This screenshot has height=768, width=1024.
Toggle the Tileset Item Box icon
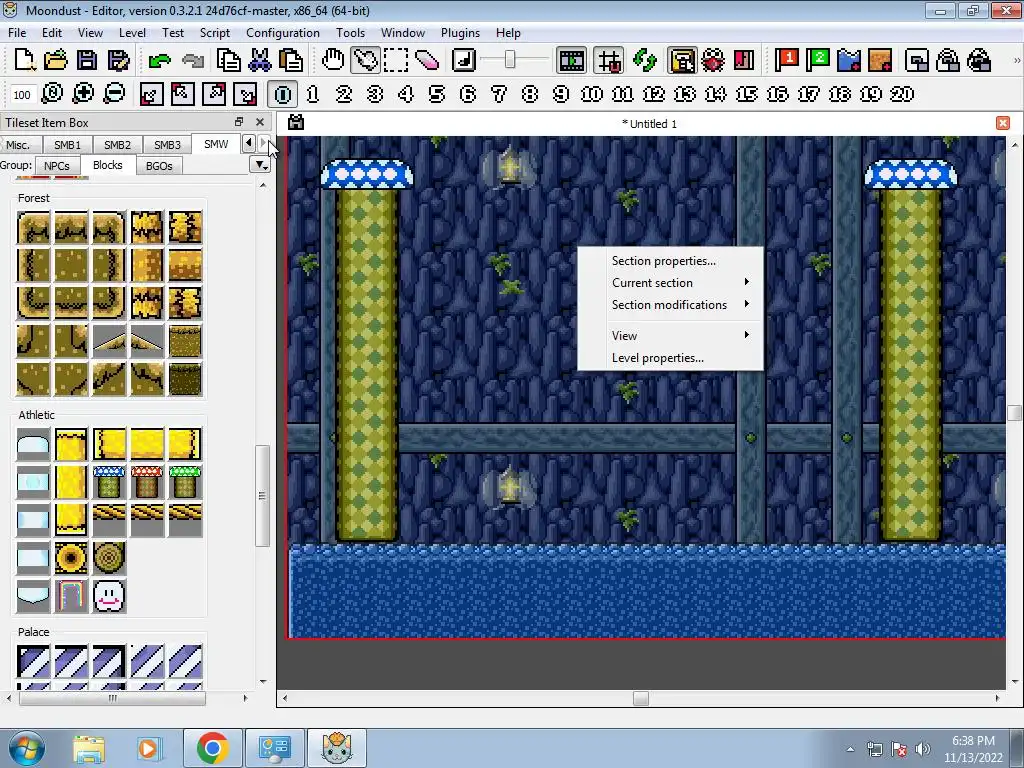682,60
